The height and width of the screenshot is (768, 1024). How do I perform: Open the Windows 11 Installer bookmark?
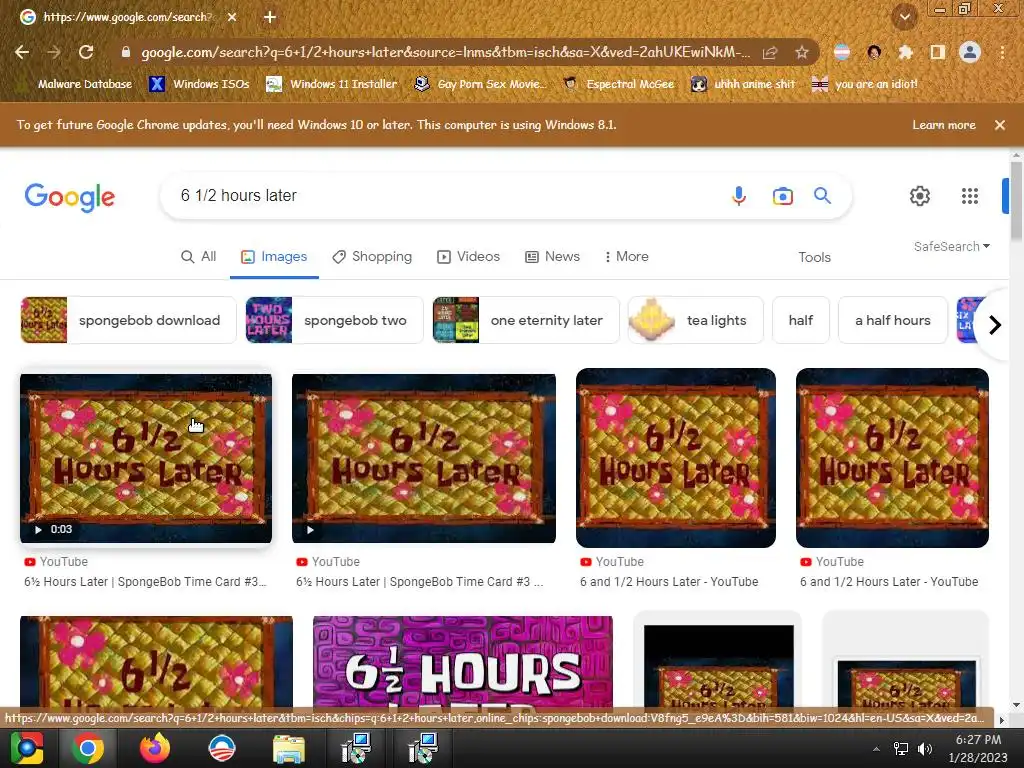coord(332,84)
